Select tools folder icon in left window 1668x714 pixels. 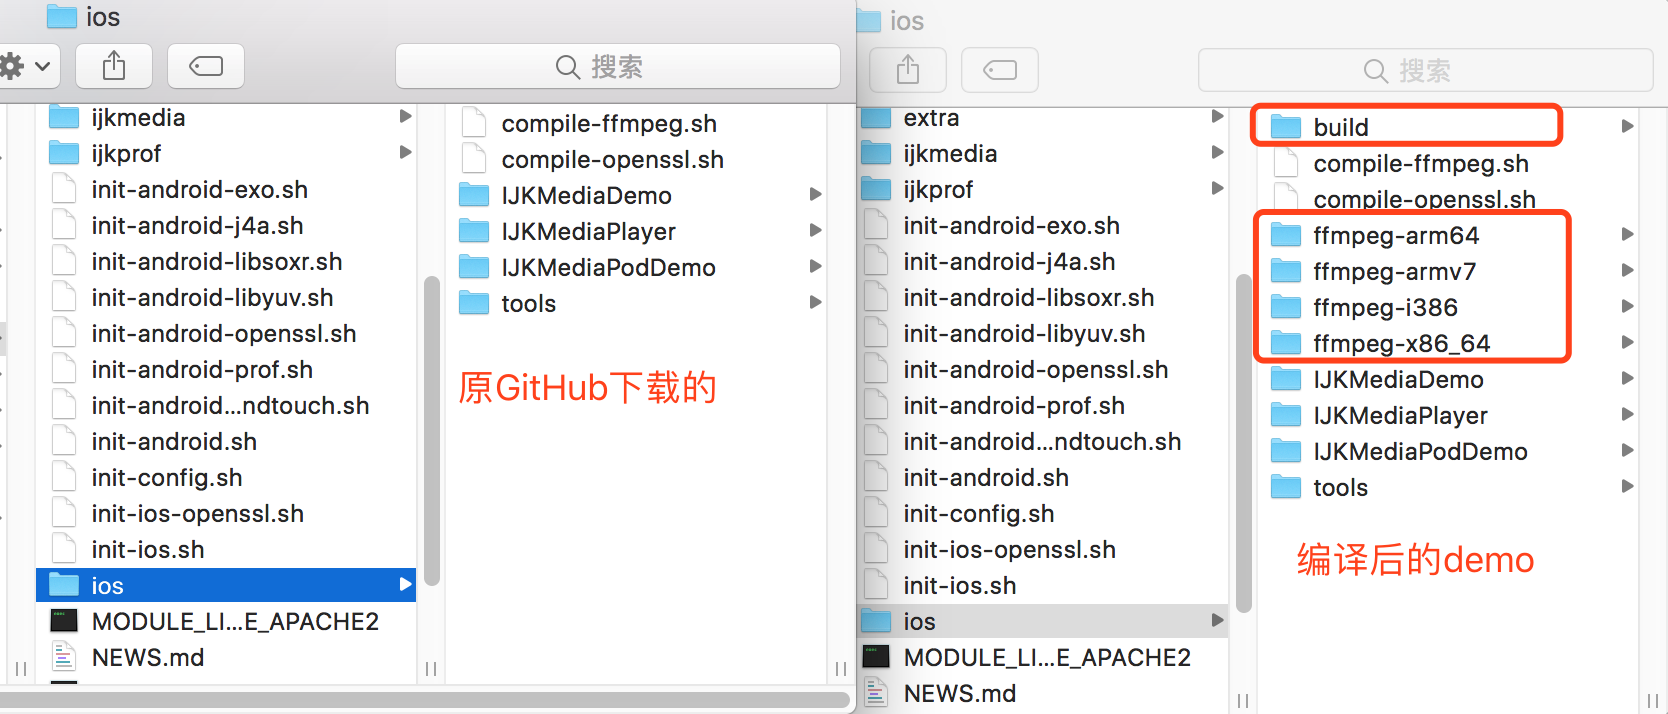point(474,303)
